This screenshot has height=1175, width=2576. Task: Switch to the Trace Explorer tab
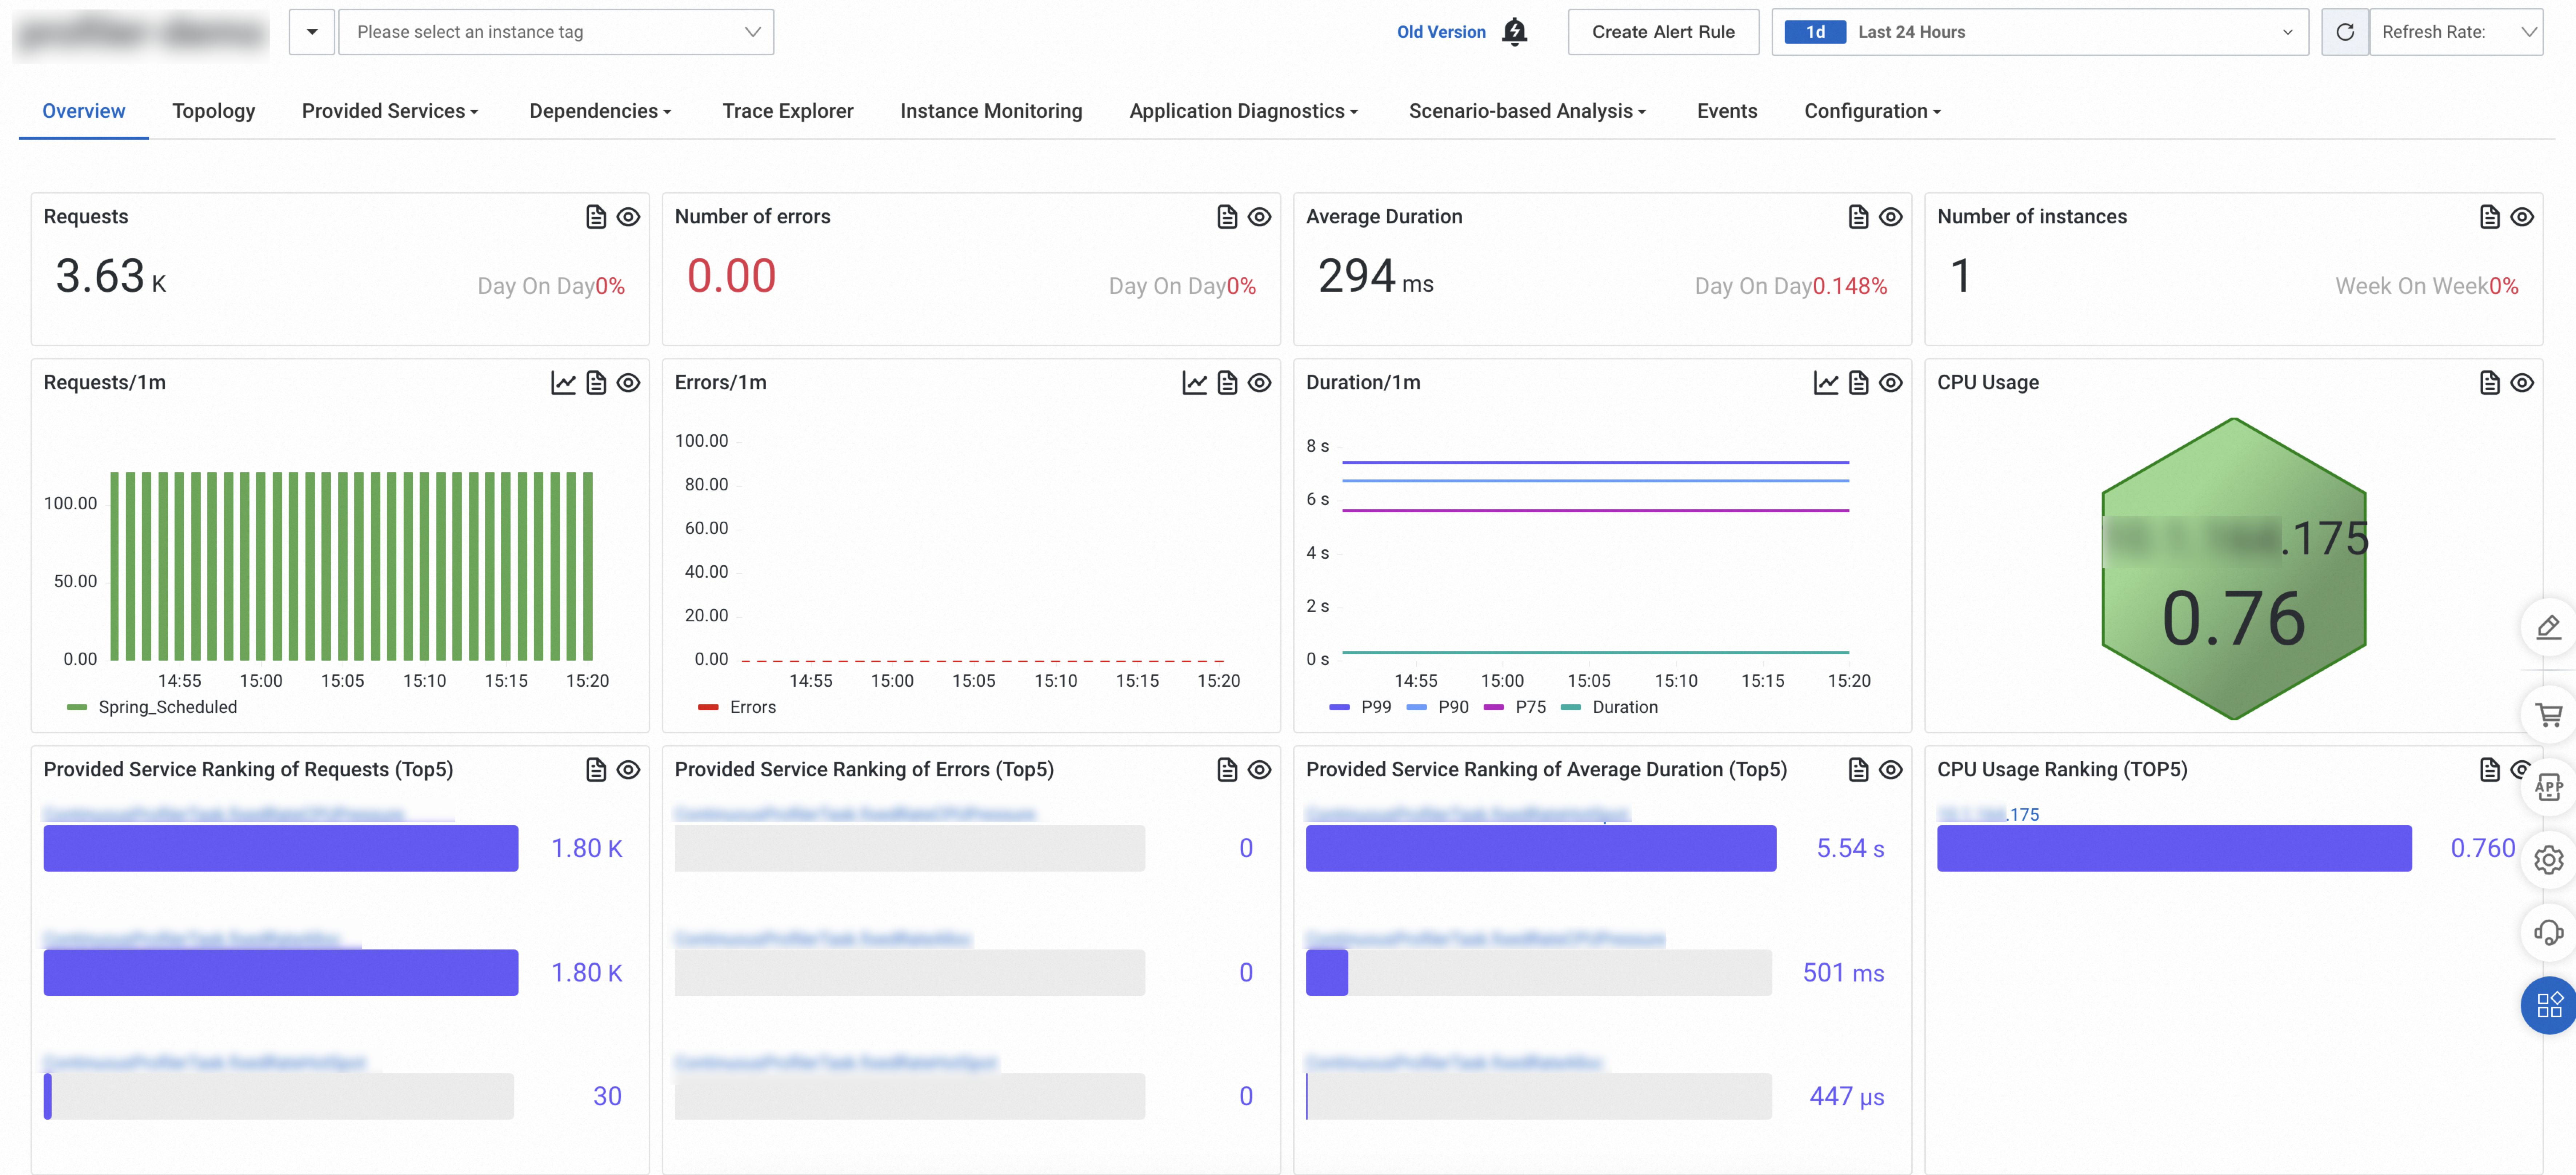coord(788,111)
